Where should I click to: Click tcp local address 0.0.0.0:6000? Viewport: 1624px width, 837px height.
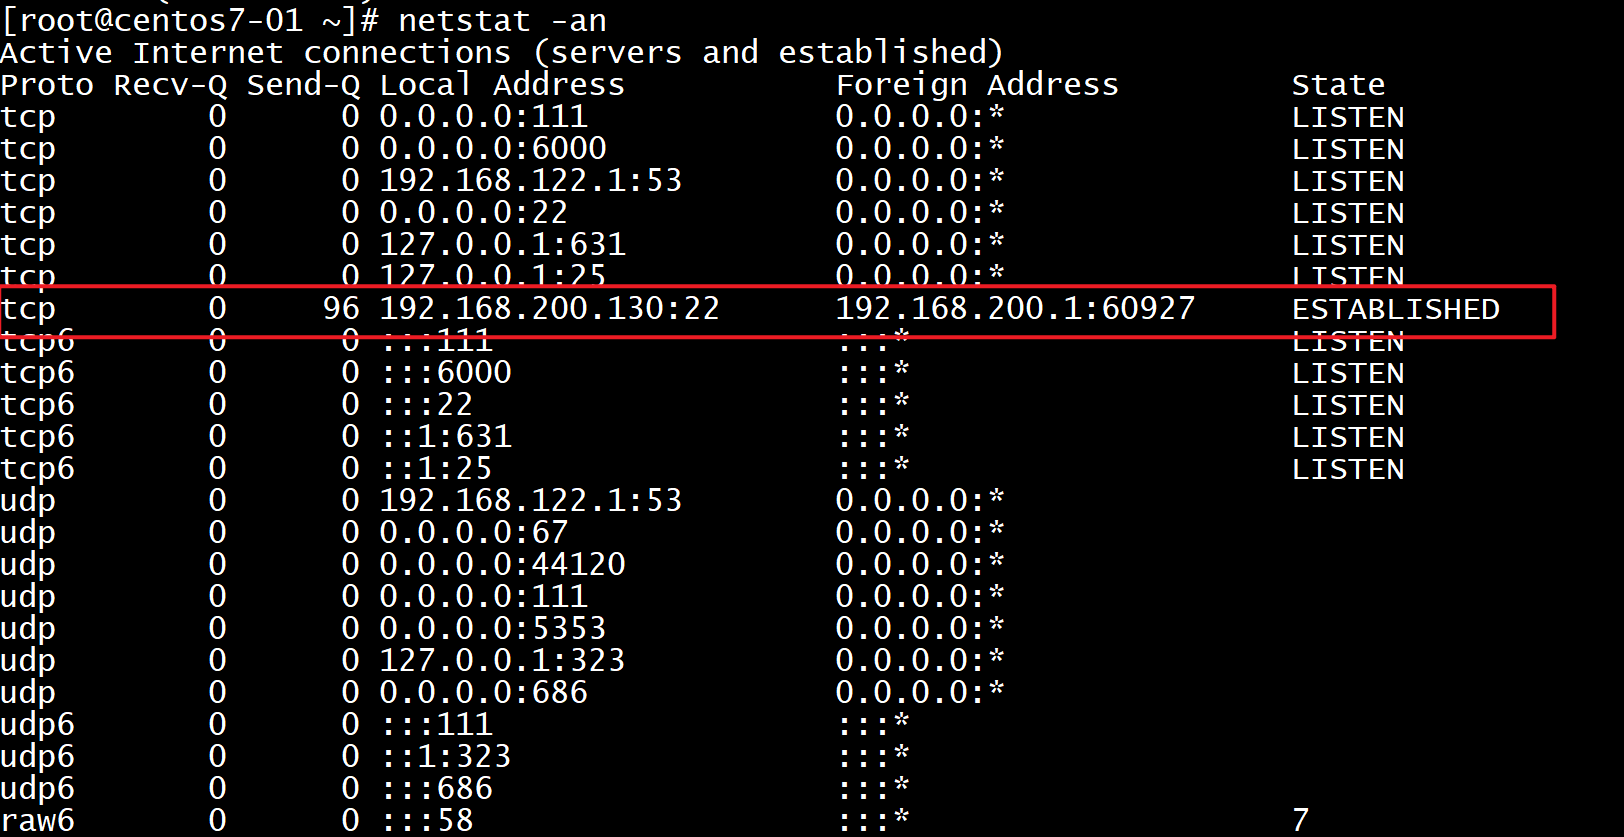click(493, 148)
